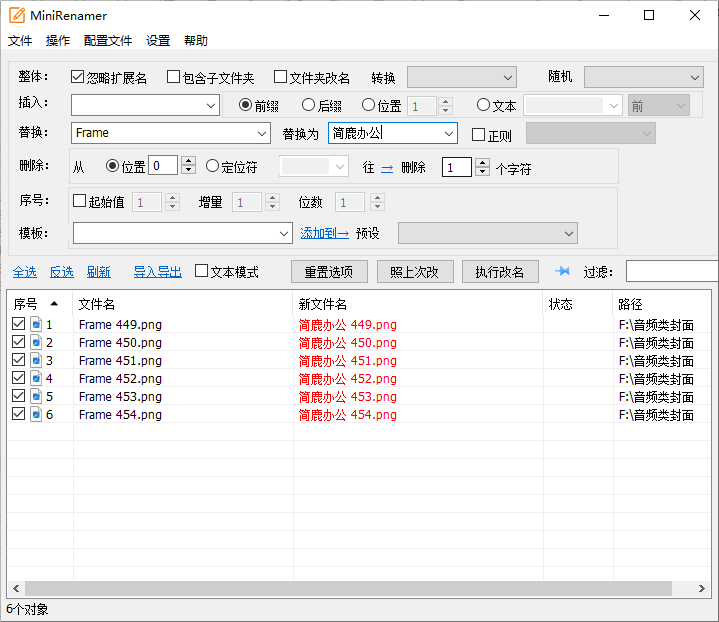Image resolution: width=719 pixels, height=622 pixels.
Task: Enable the 包含子文件夹 checkbox
Action: tap(174, 77)
